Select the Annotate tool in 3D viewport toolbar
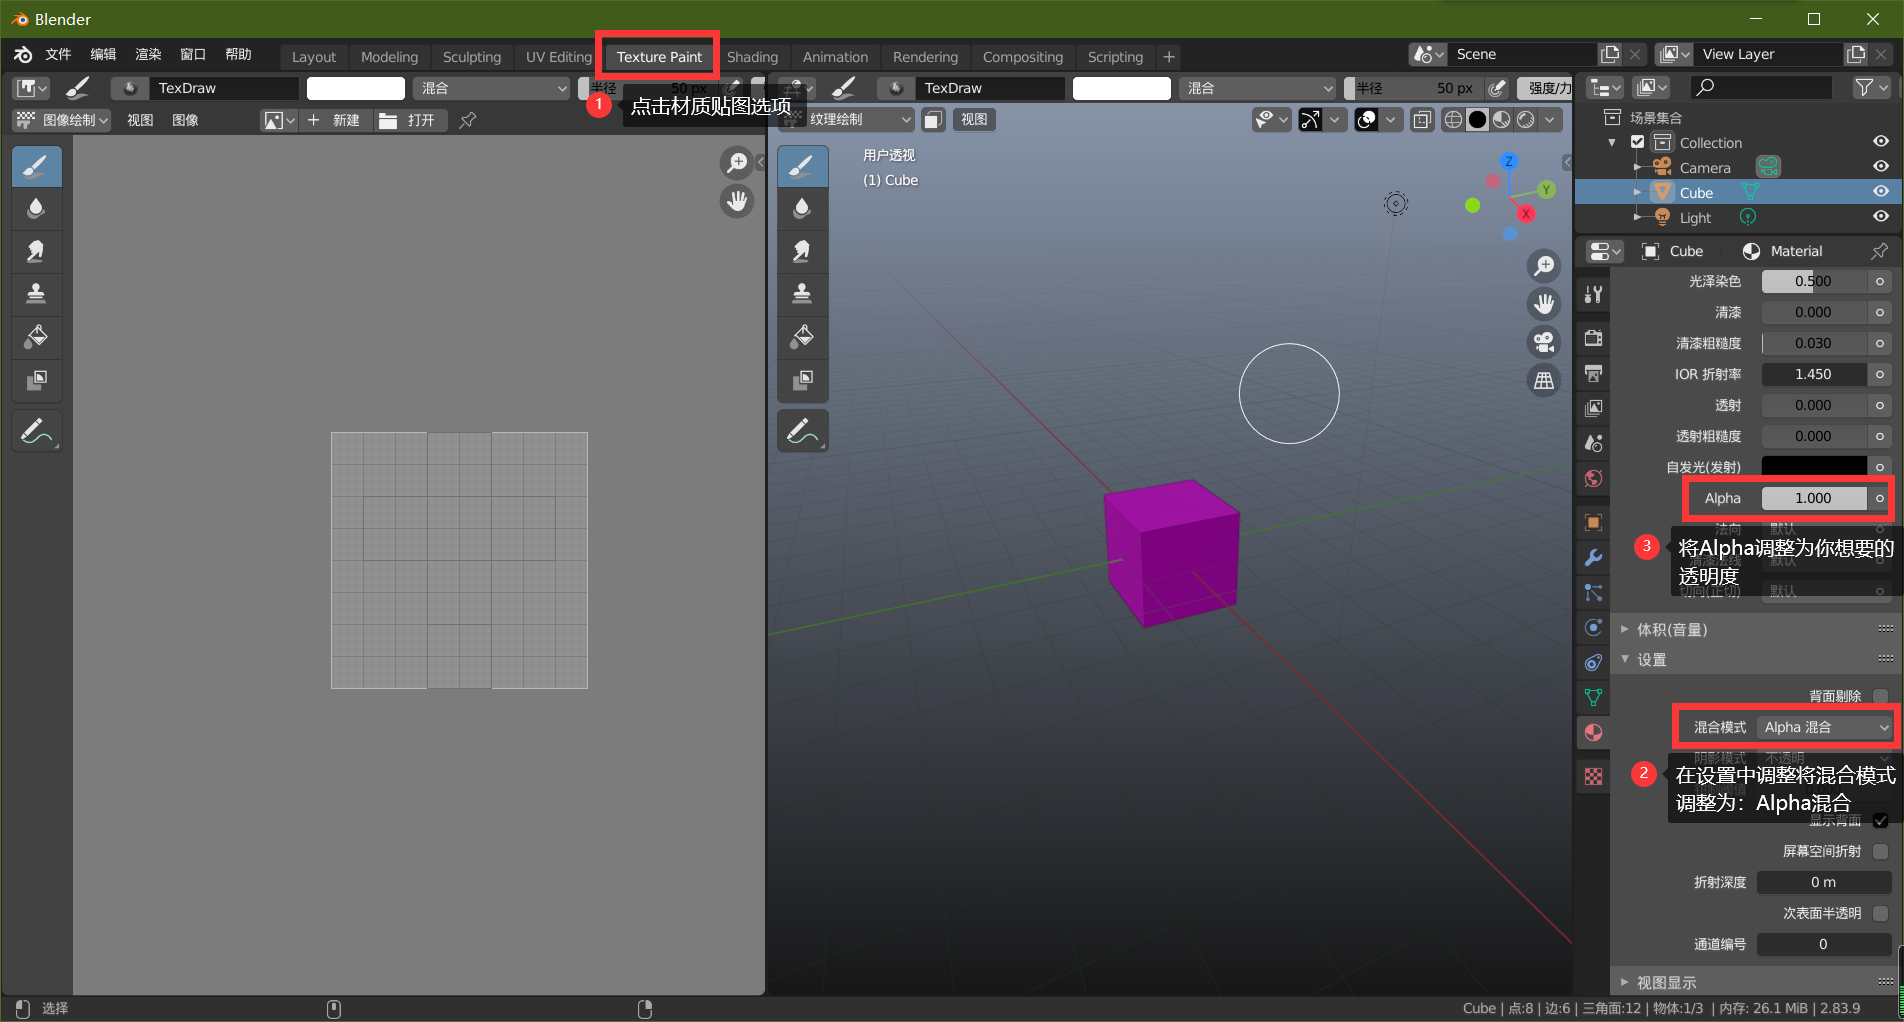1904x1022 pixels. click(802, 431)
